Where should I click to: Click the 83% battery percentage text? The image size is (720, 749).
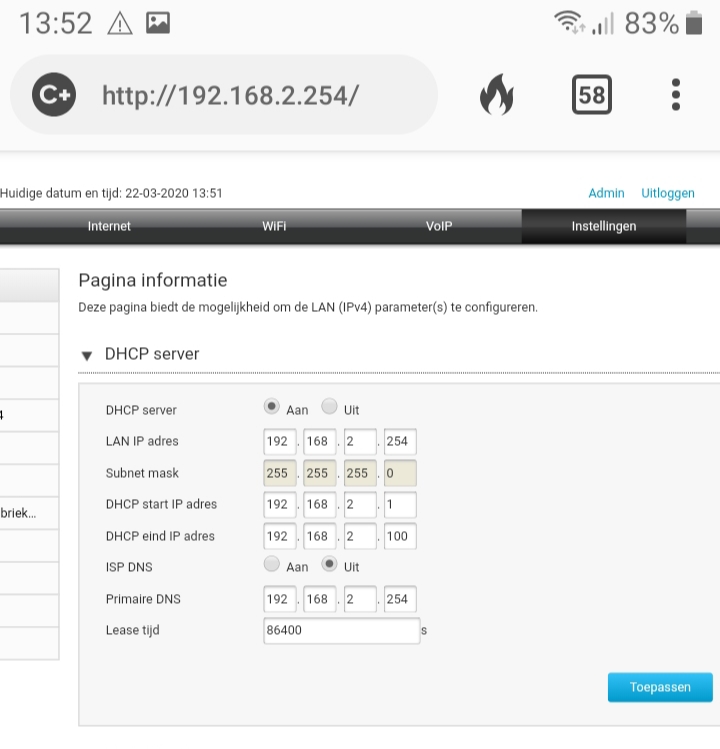652,23
